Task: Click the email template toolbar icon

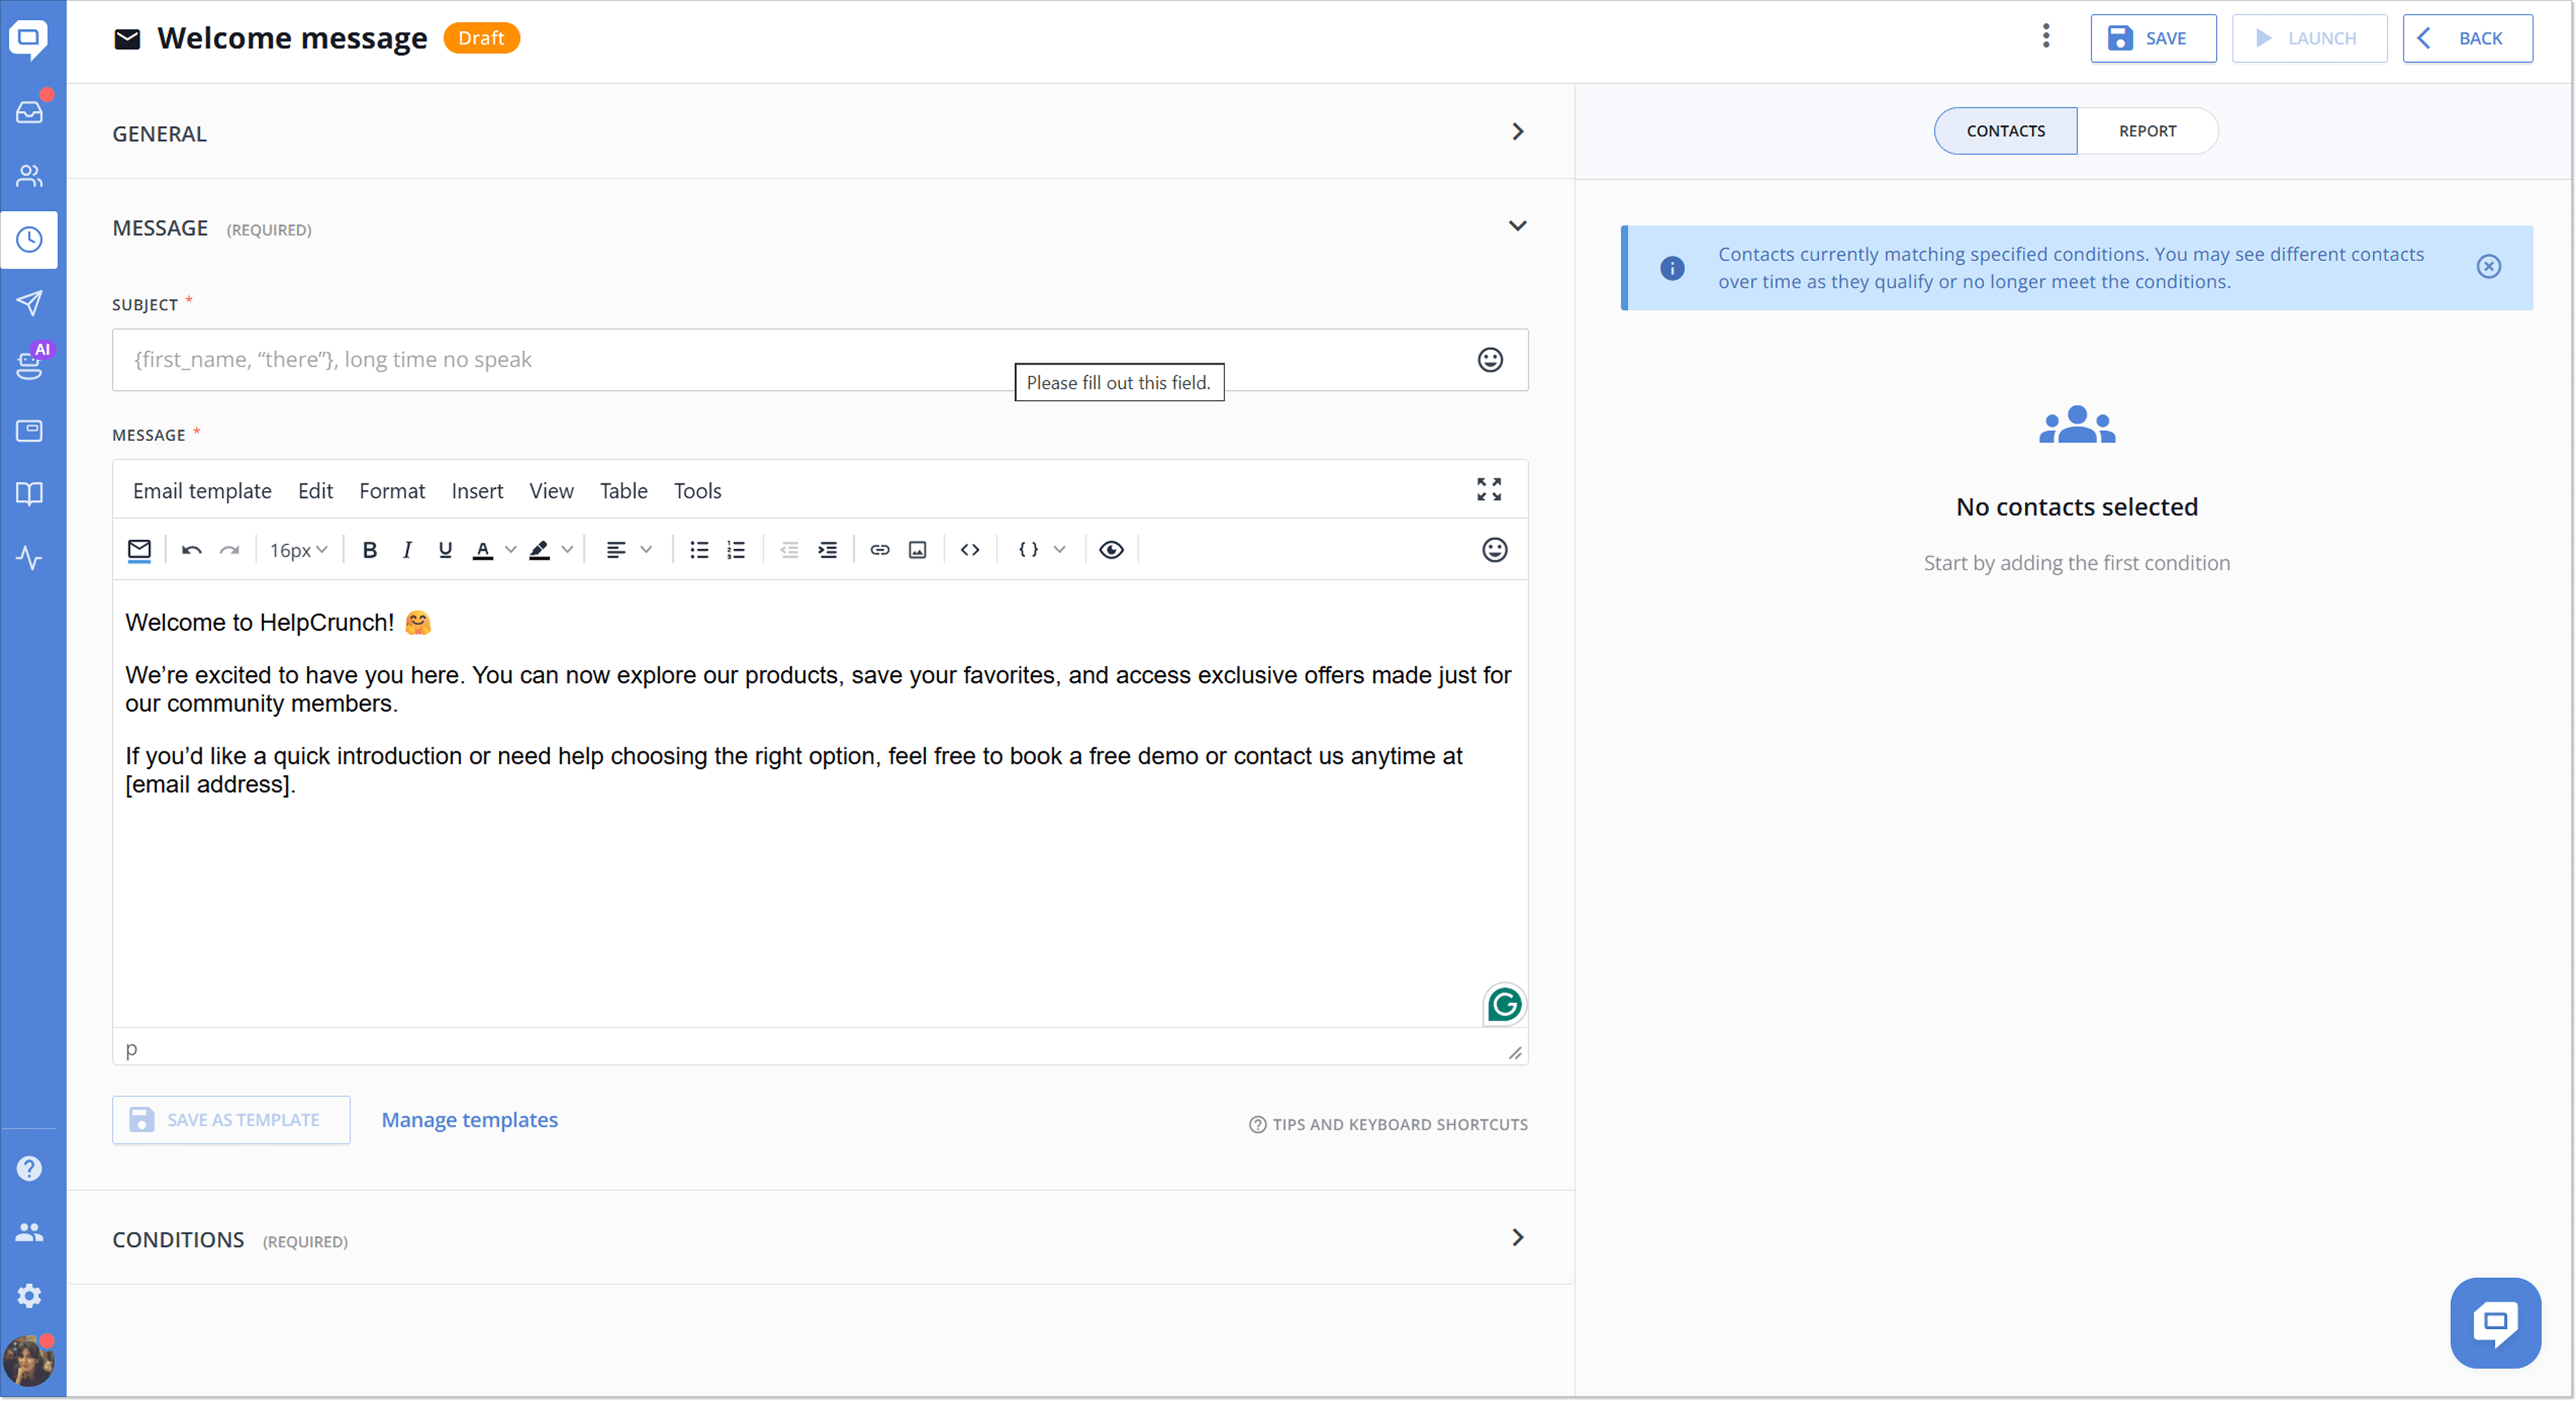Action: (140, 550)
